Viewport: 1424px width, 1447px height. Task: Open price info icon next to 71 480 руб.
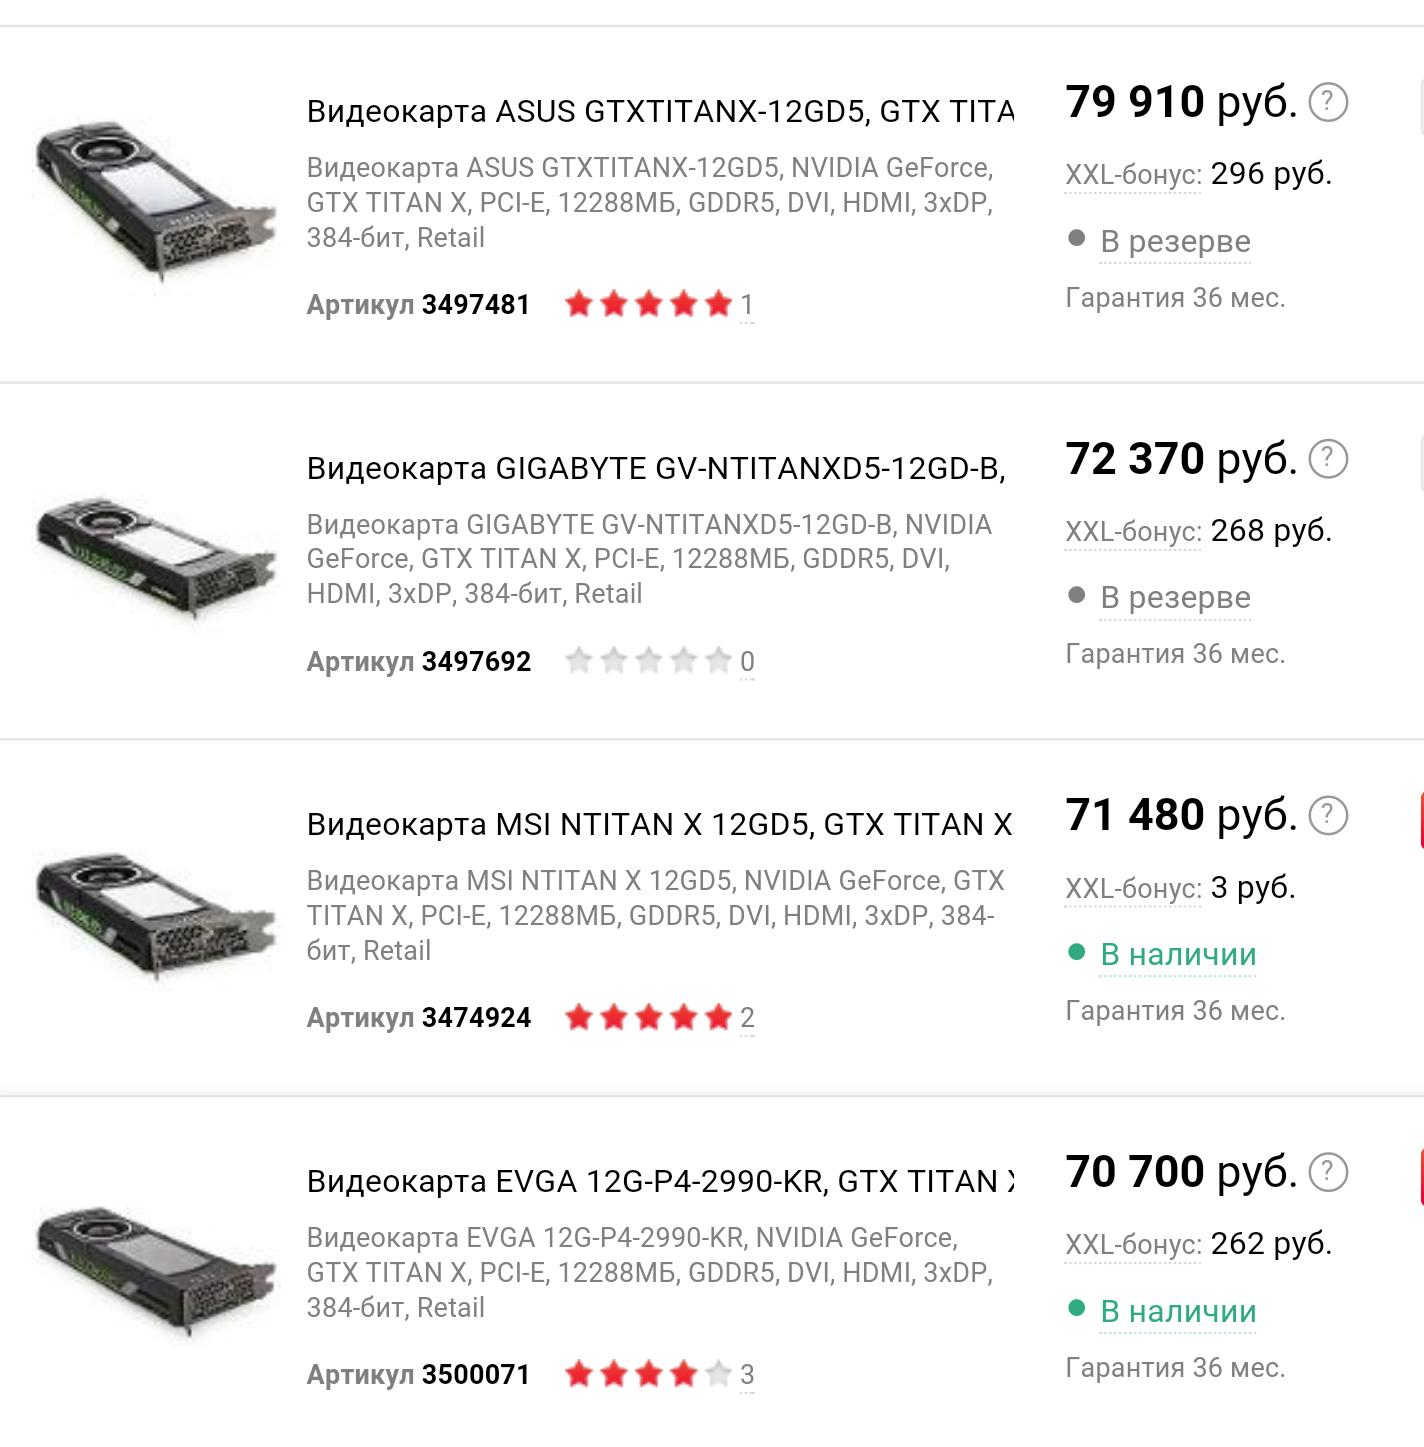1328,816
